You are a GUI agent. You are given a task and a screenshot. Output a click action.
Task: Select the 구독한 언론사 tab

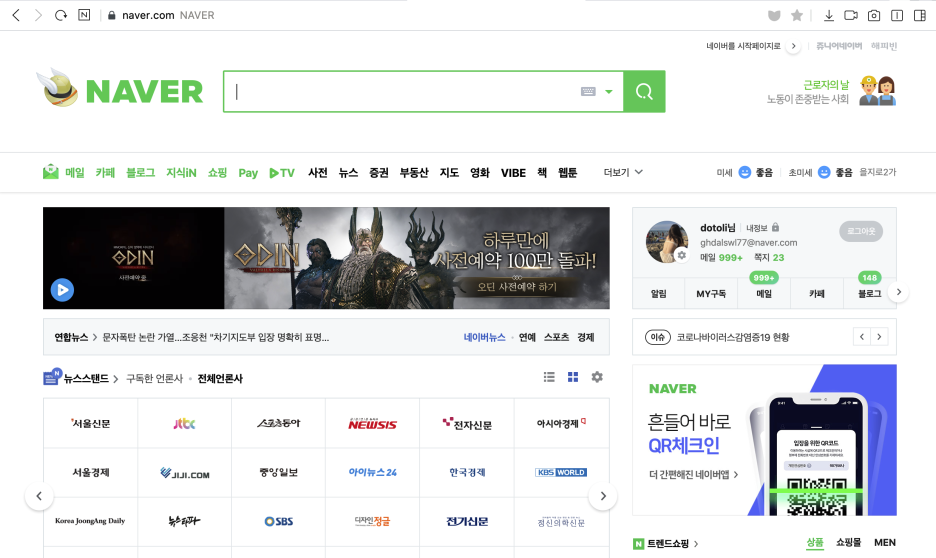[x=154, y=378]
